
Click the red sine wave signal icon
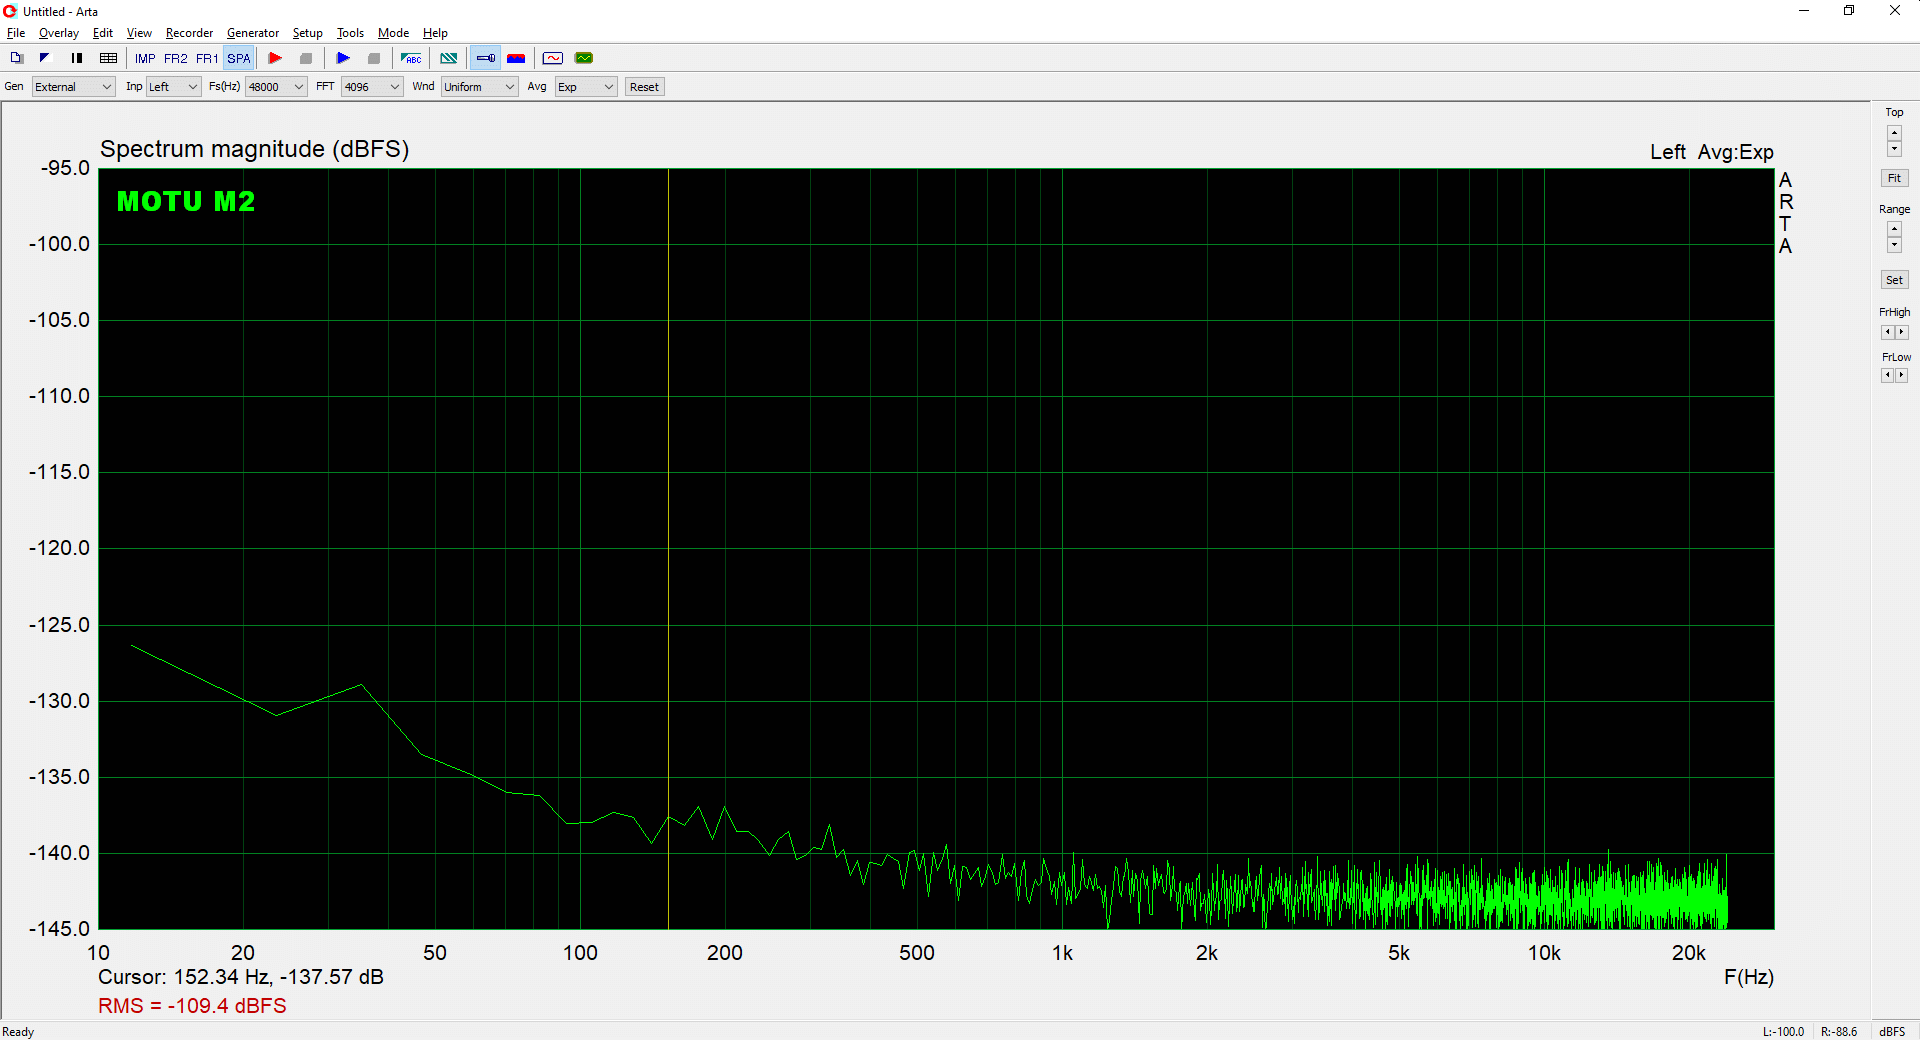click(x=553, y=58)
